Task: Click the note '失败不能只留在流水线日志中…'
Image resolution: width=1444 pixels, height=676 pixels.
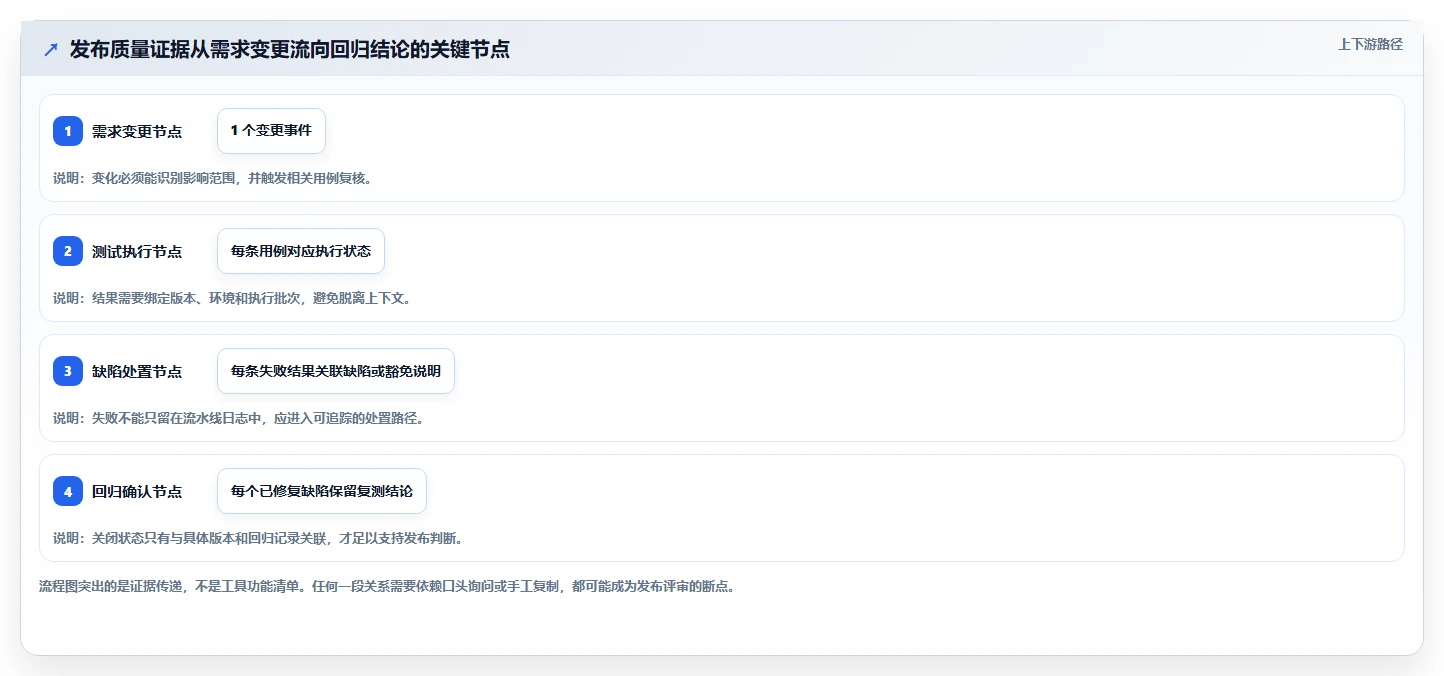Action: (x=239, y=418)
